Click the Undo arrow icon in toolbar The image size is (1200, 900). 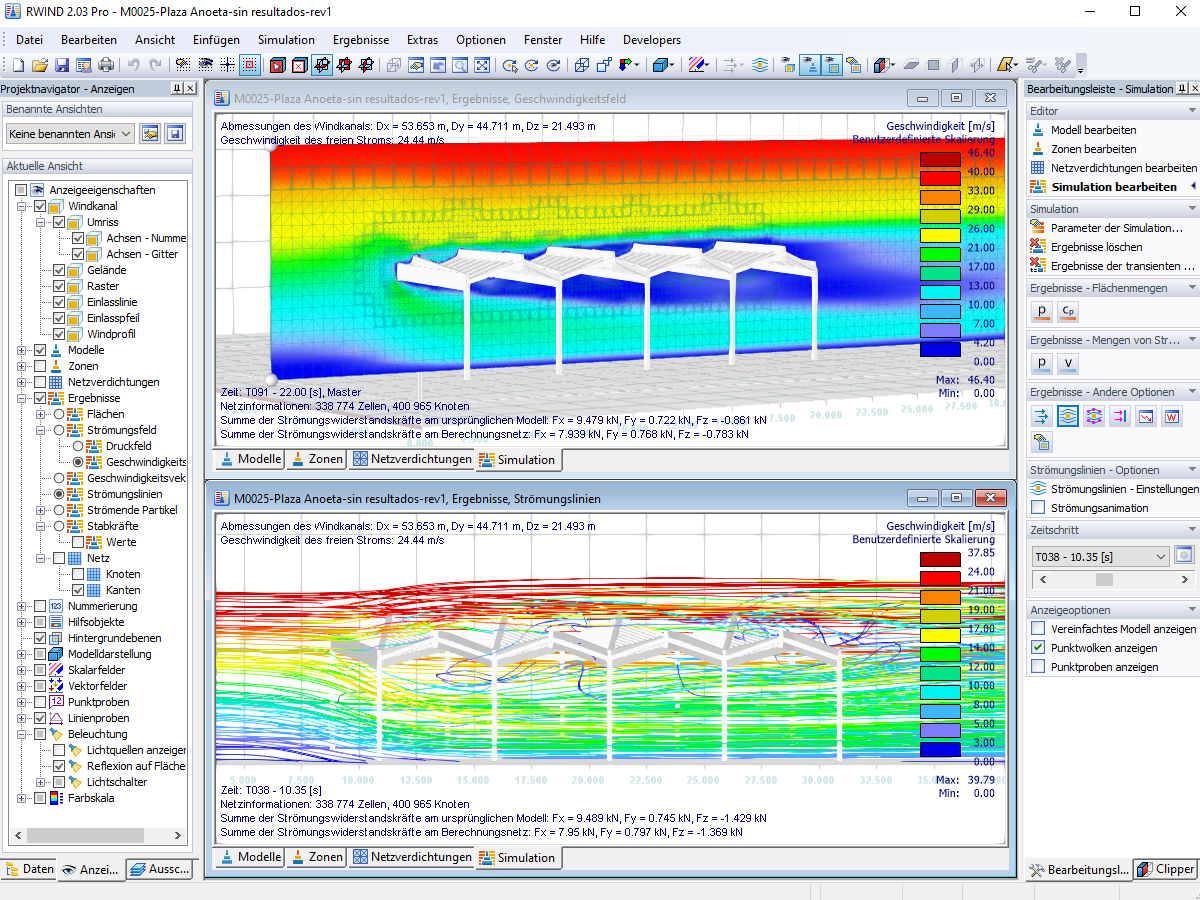tap(133, 65)
